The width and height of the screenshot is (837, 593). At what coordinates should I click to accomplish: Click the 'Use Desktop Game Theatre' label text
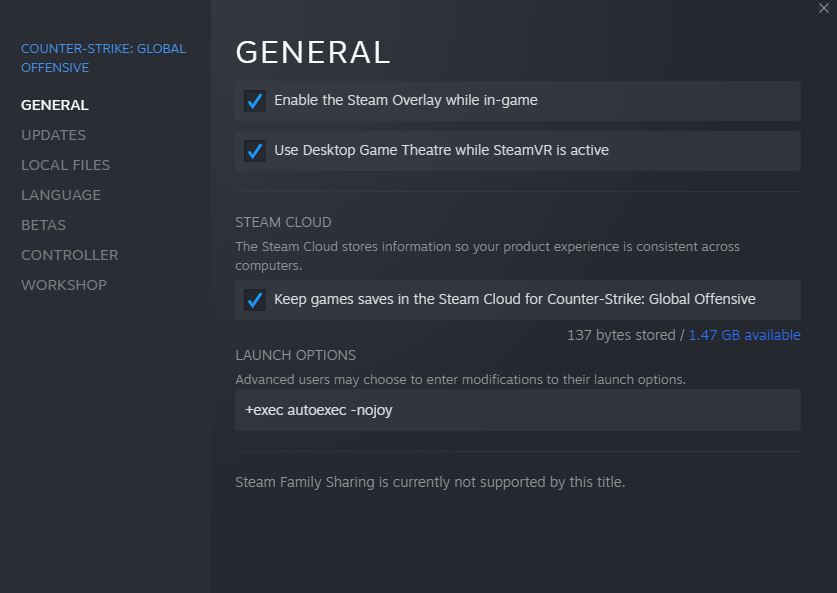tap(441, 151)
